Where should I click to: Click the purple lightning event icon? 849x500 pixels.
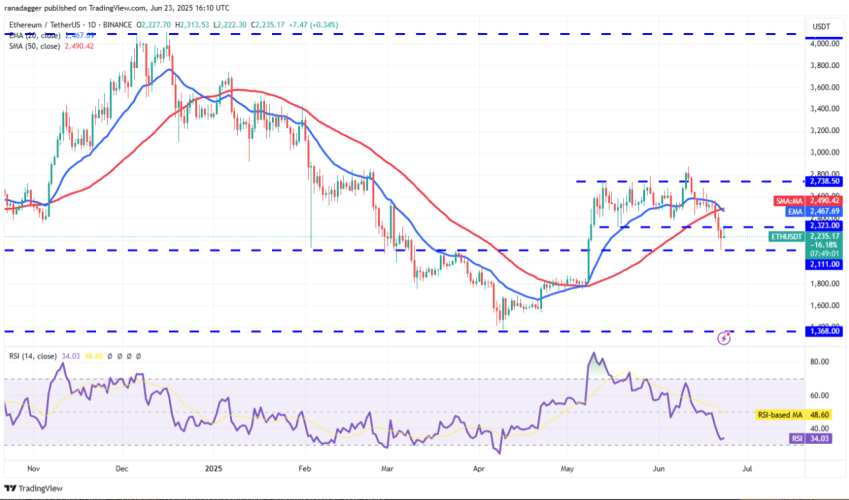coord(724,338)
